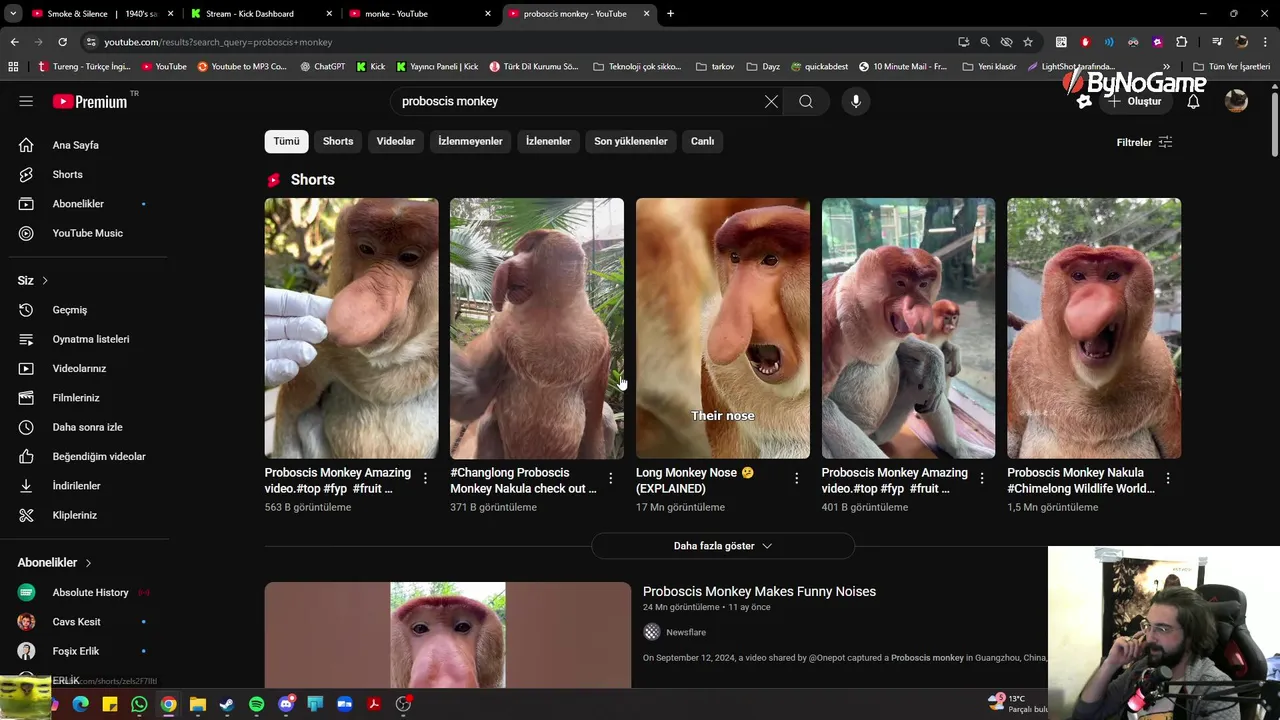Open File Explorer from the taskbar
Screen dimensions: 1280x720
pos(198,704)
